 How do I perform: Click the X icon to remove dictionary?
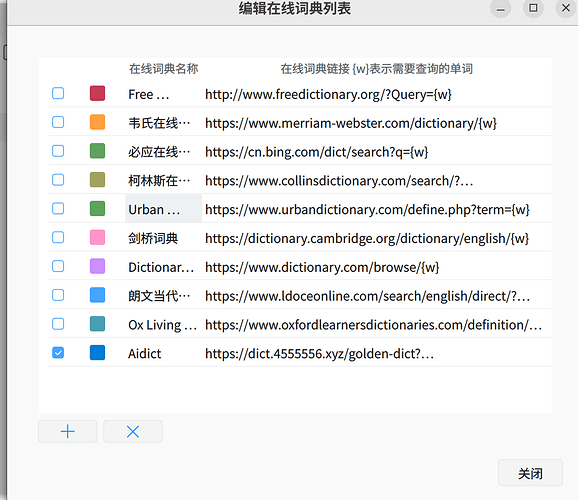tap(133, 431)
